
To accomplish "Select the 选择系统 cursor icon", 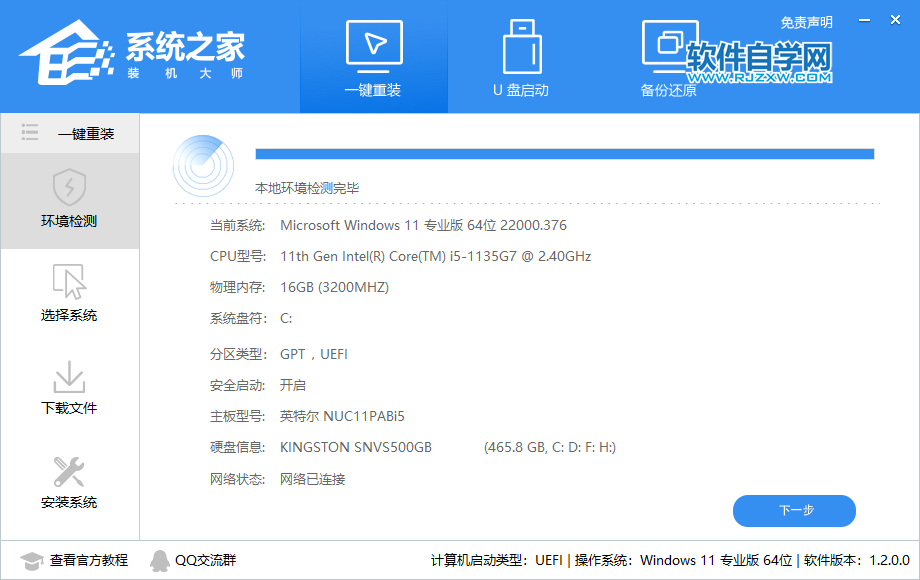I will point(69,281).
